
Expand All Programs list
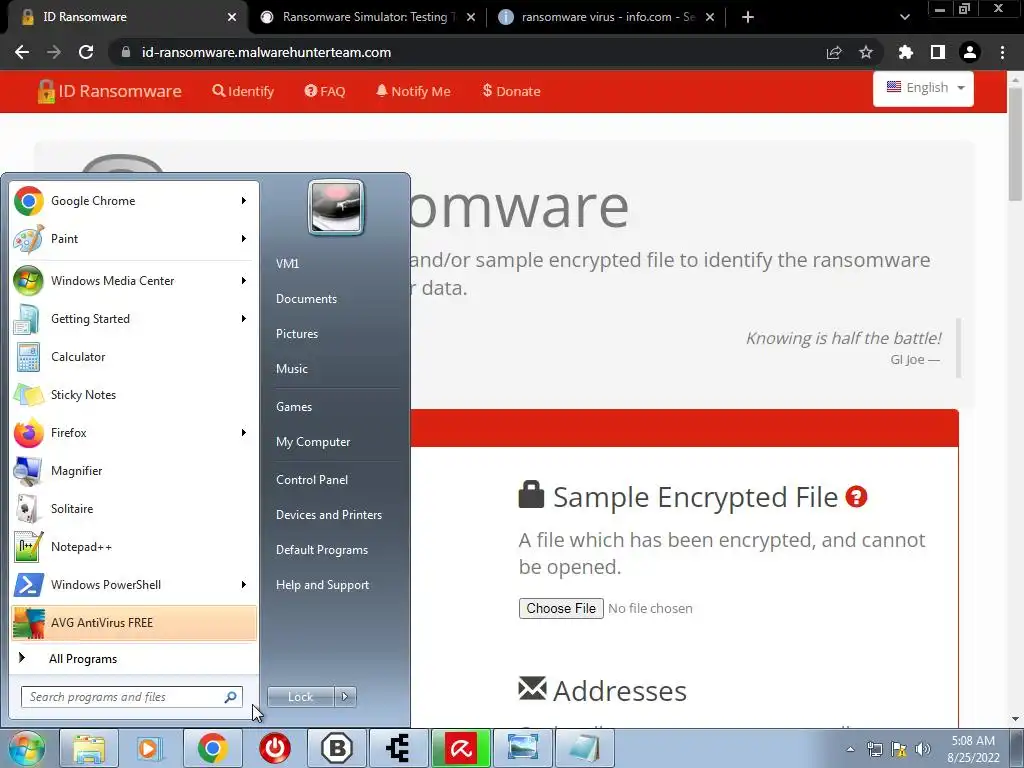pos(134,658)
